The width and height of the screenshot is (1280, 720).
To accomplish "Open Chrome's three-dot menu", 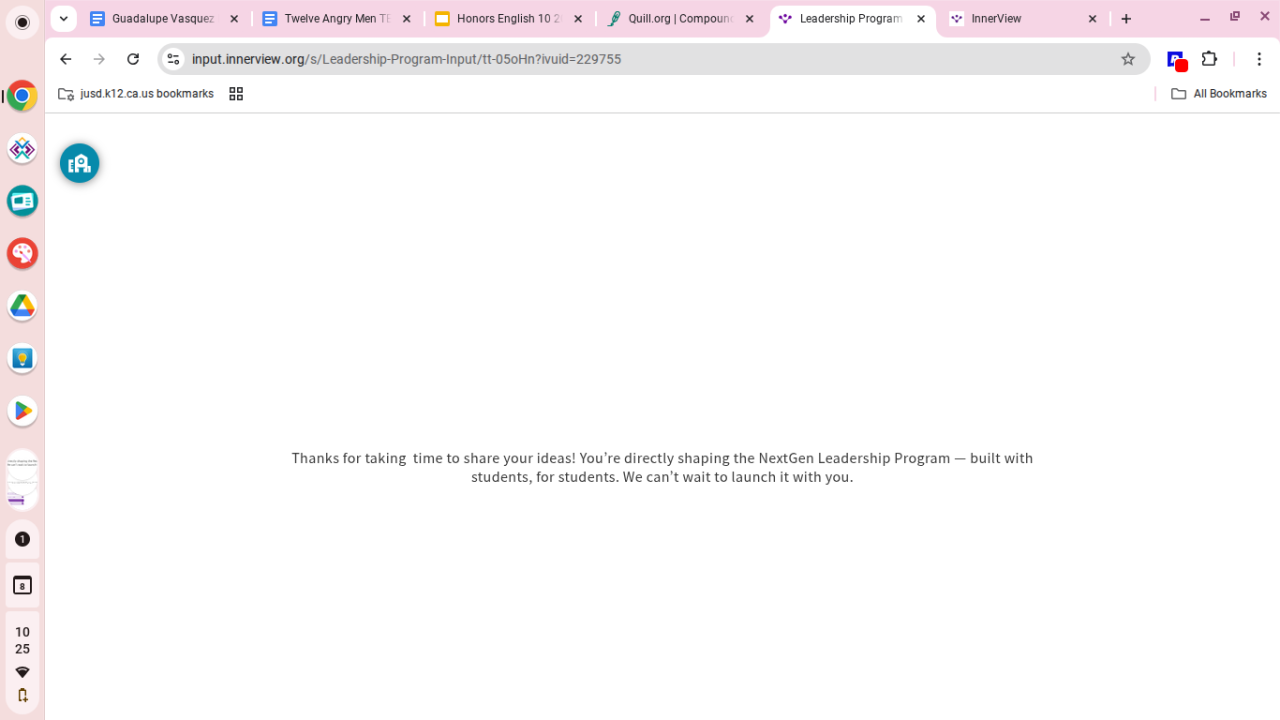I will tap(1259, 59).
